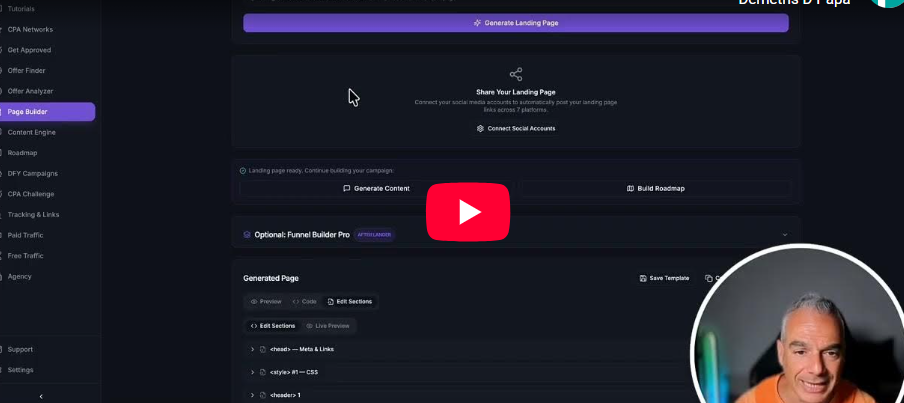Image resolution: width=904 pixels, height=403 pixels.
Task: Expand the style #1 CSS section
Action: [253, 372]
